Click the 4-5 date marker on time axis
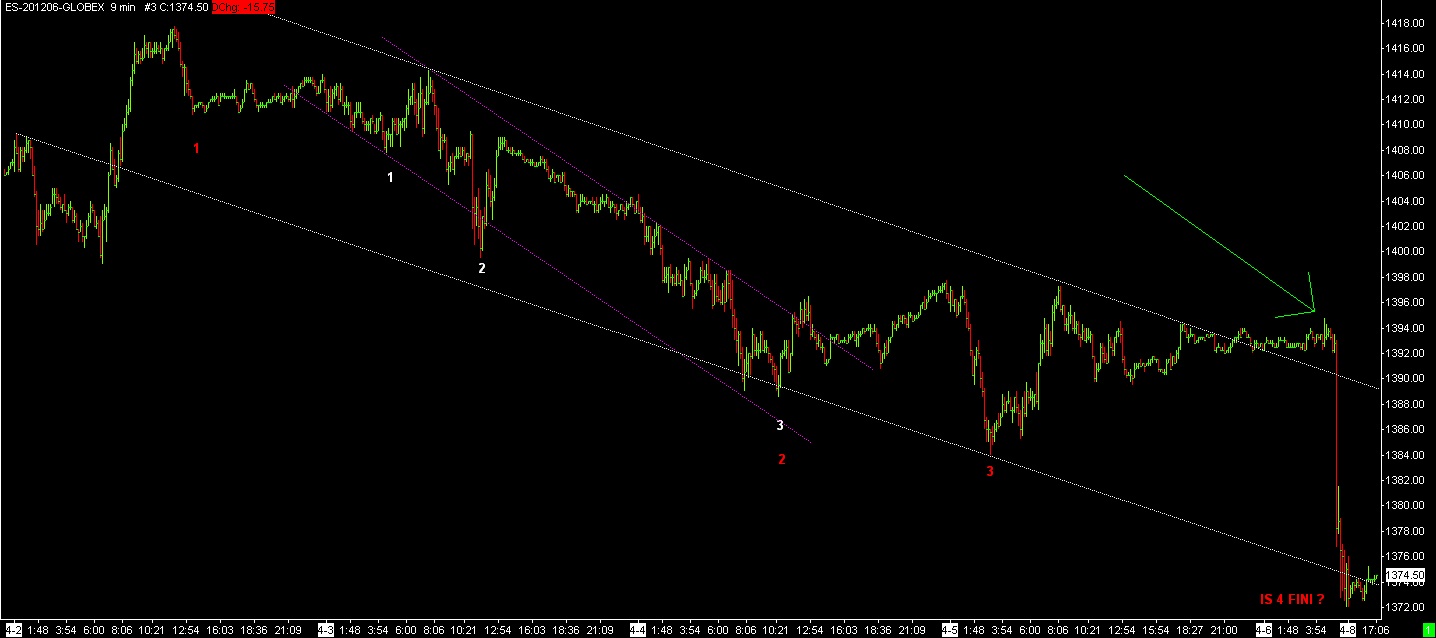The image size is (1436, 638). [951, 631]
